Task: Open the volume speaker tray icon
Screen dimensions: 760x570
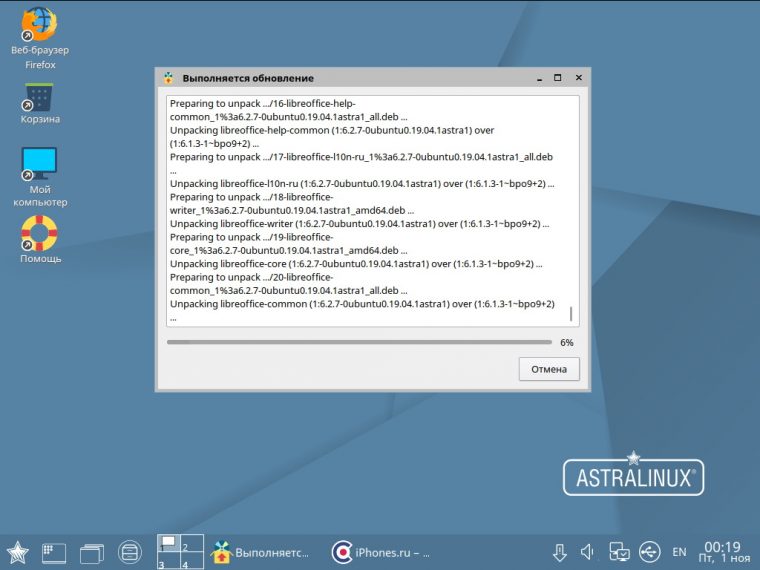Action: 587,552
